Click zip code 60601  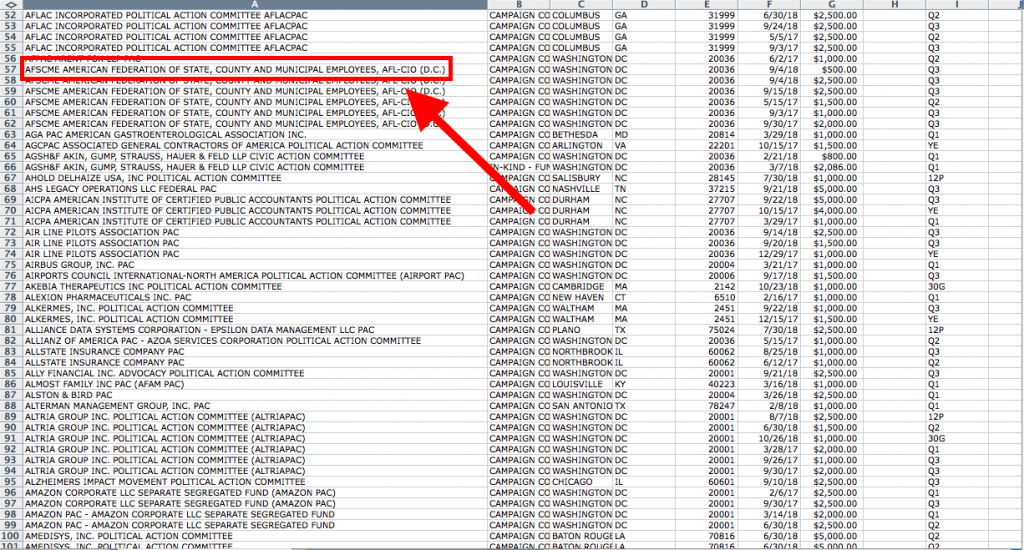[707, 481]
